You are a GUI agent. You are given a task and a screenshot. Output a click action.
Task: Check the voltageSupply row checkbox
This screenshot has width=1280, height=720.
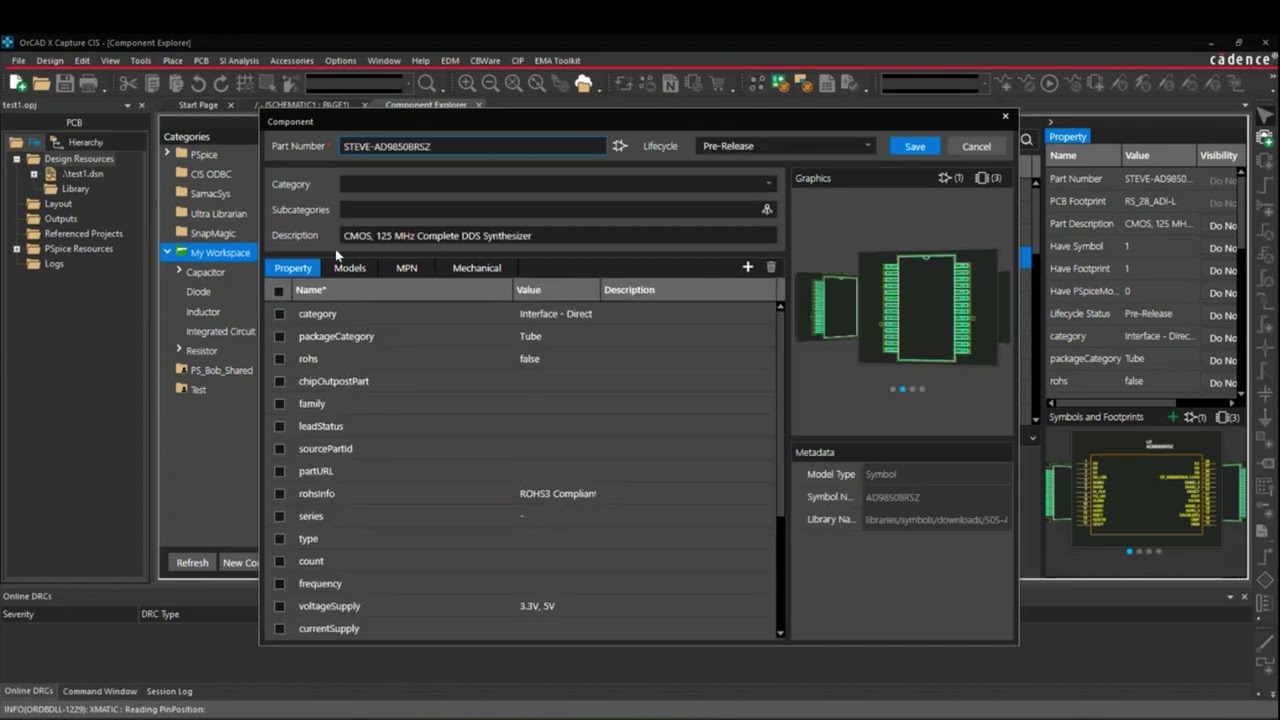pyautogui.click(x=279, y=607)
